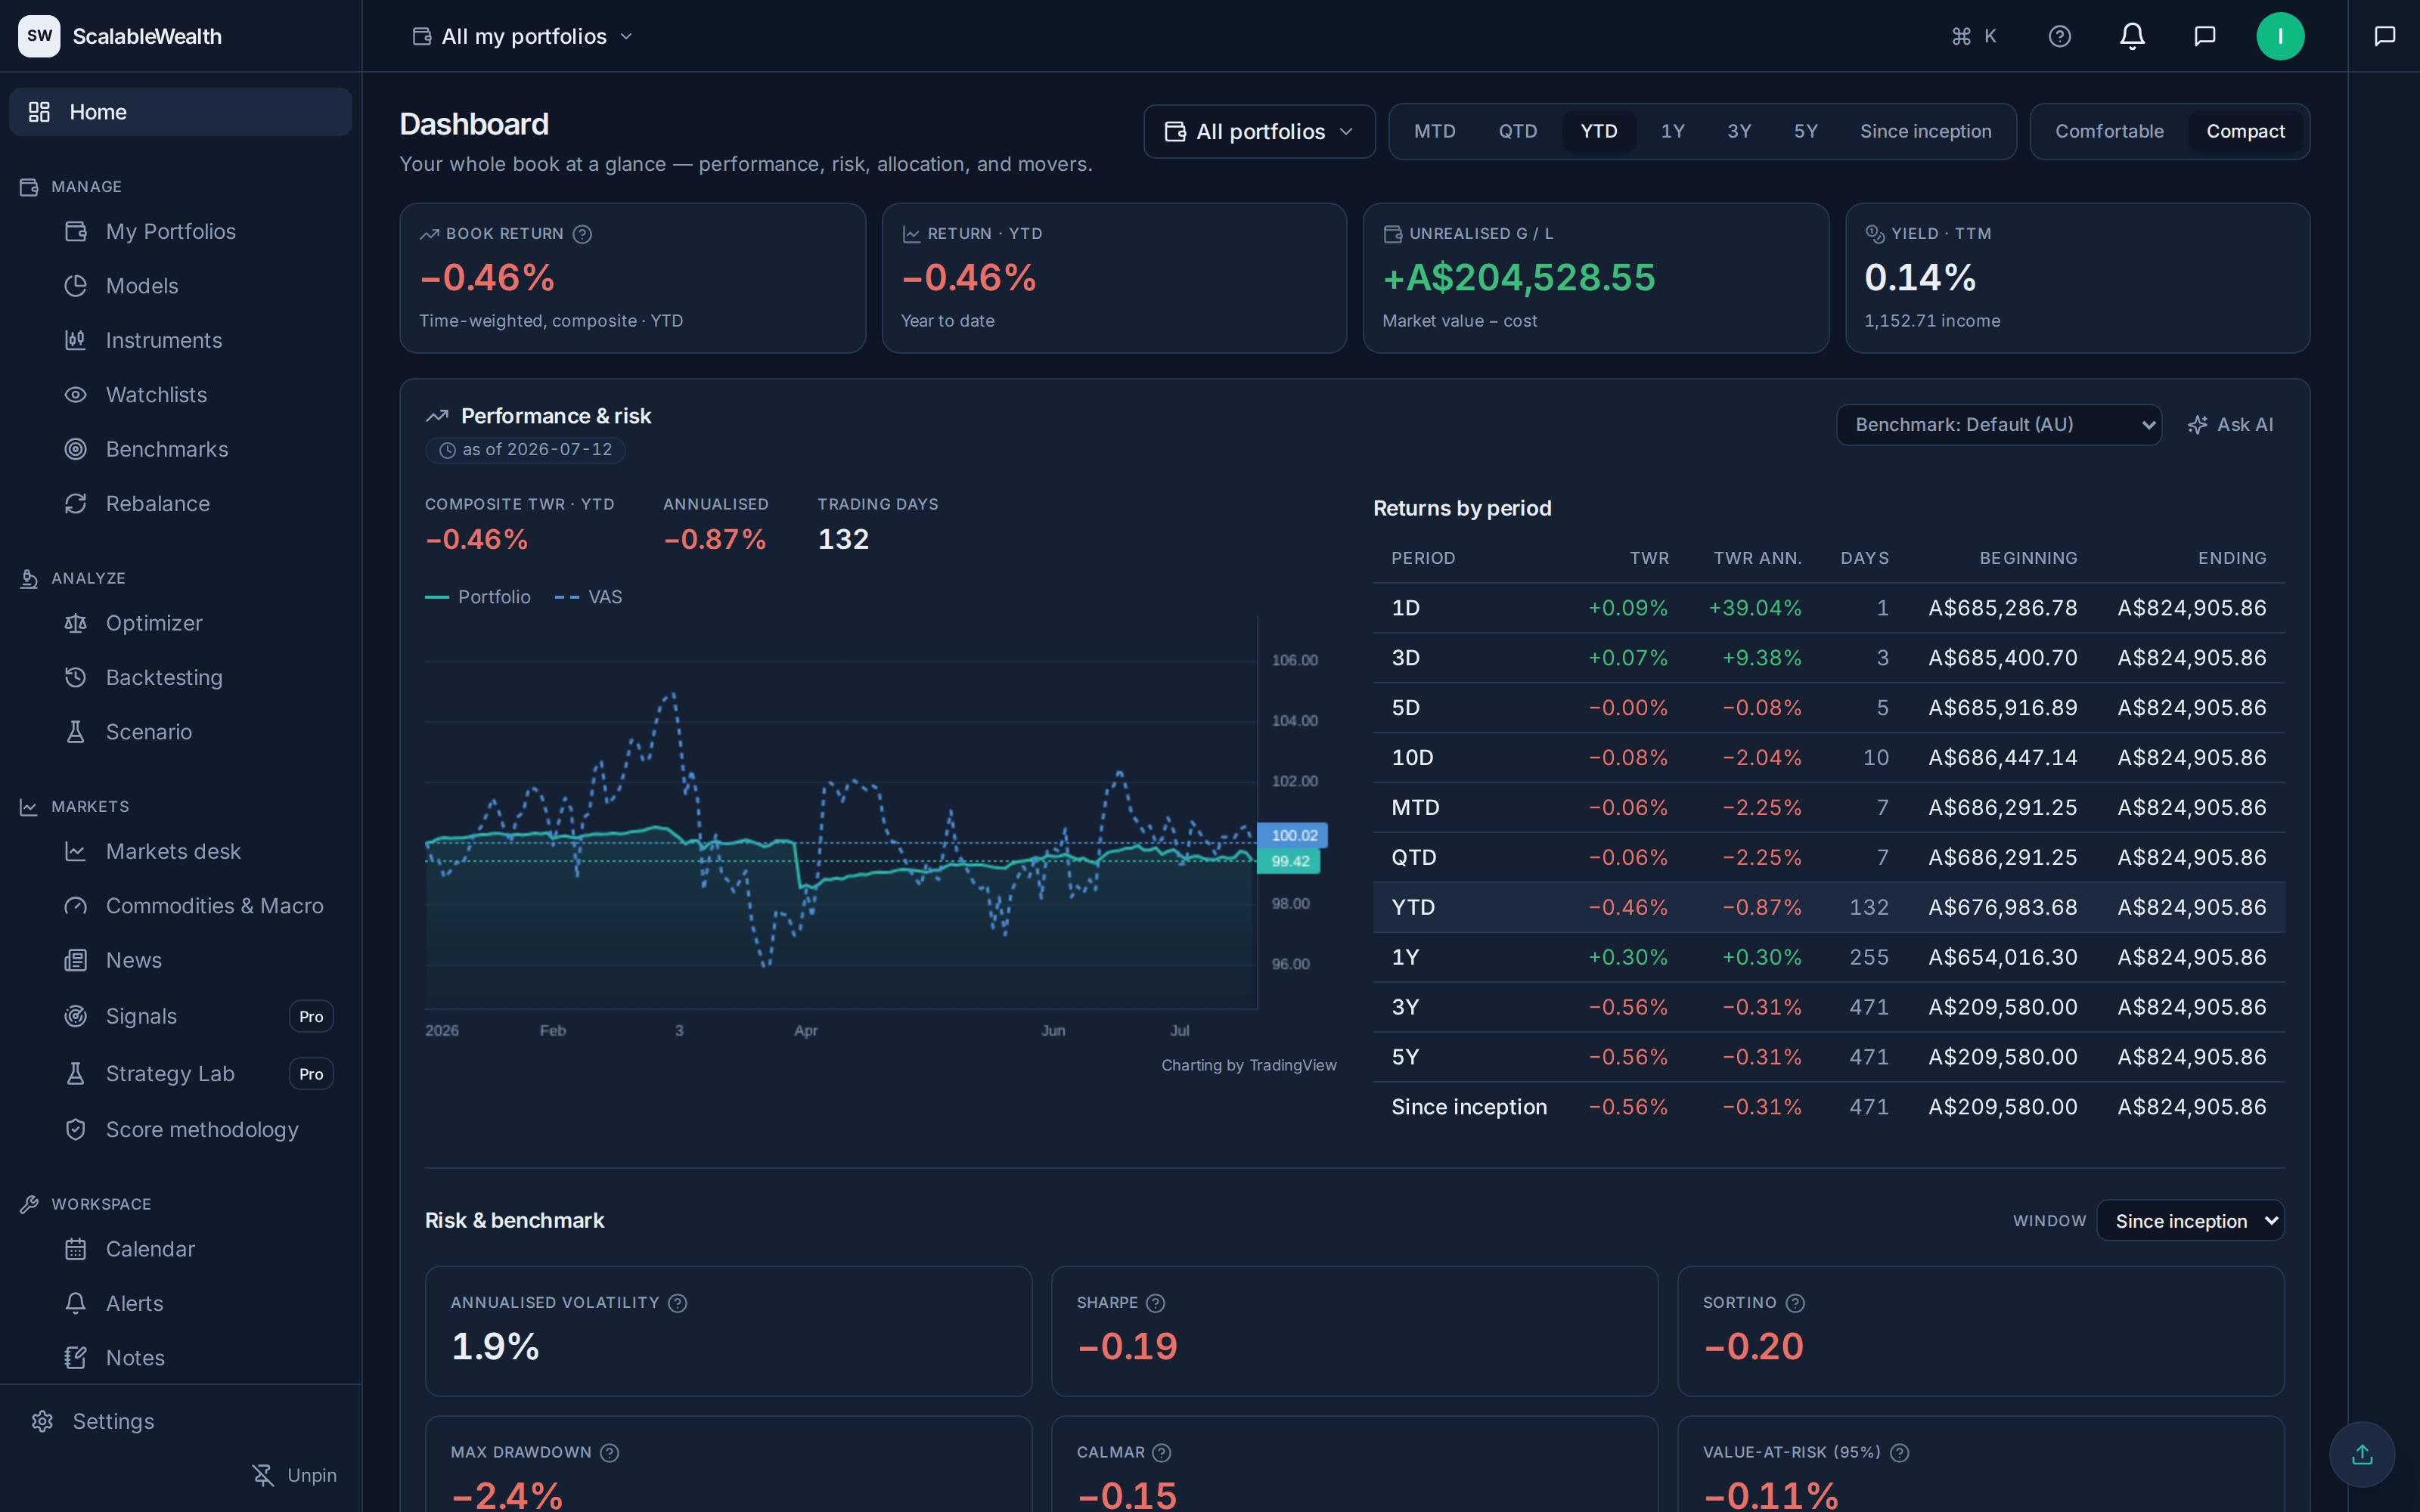This screenshot has height=1512, width=2420.
Task: Click the Unpin sidebar button
Action: point(294,1475)
